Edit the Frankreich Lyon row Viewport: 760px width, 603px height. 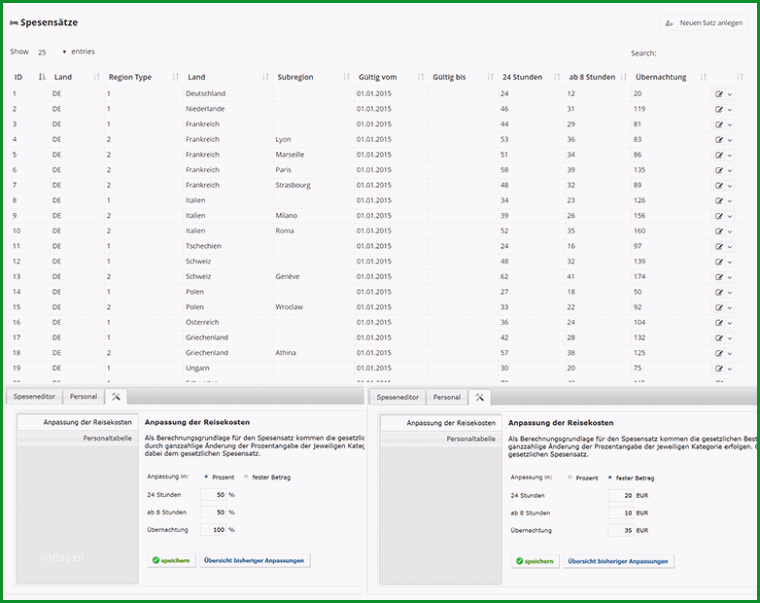(719, 140)
